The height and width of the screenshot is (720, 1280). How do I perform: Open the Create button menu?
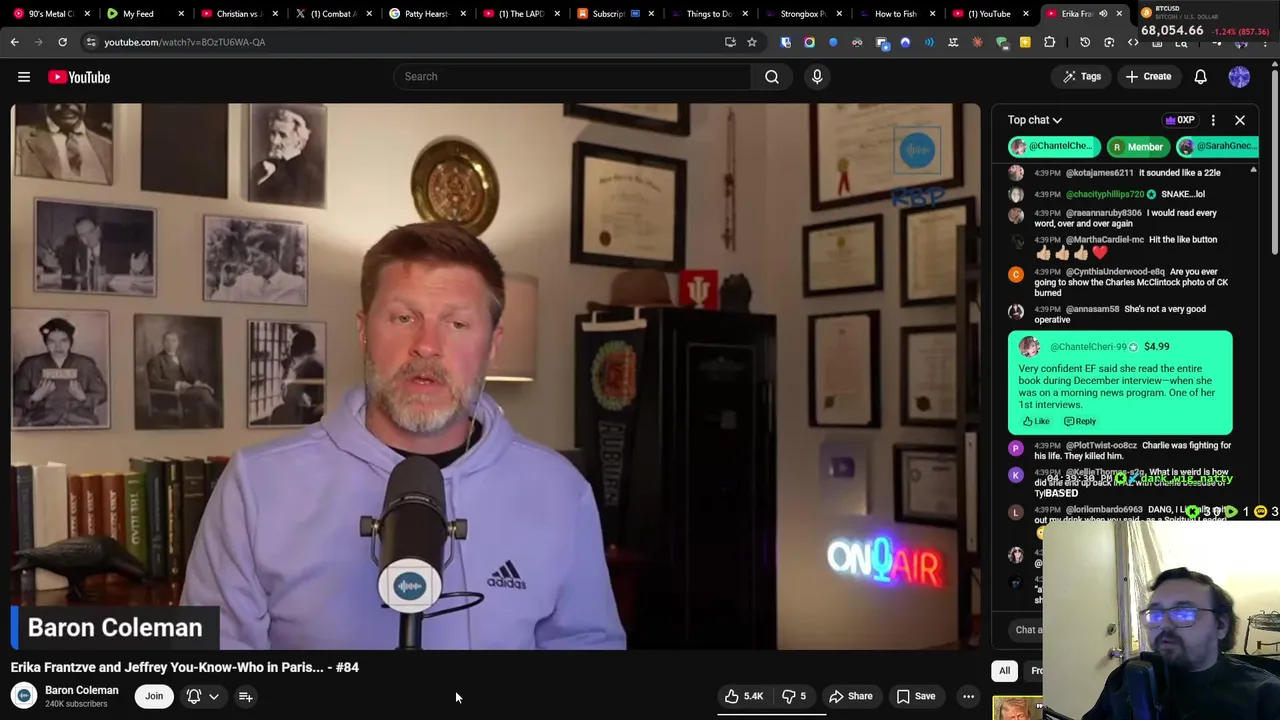point(1148,77)
